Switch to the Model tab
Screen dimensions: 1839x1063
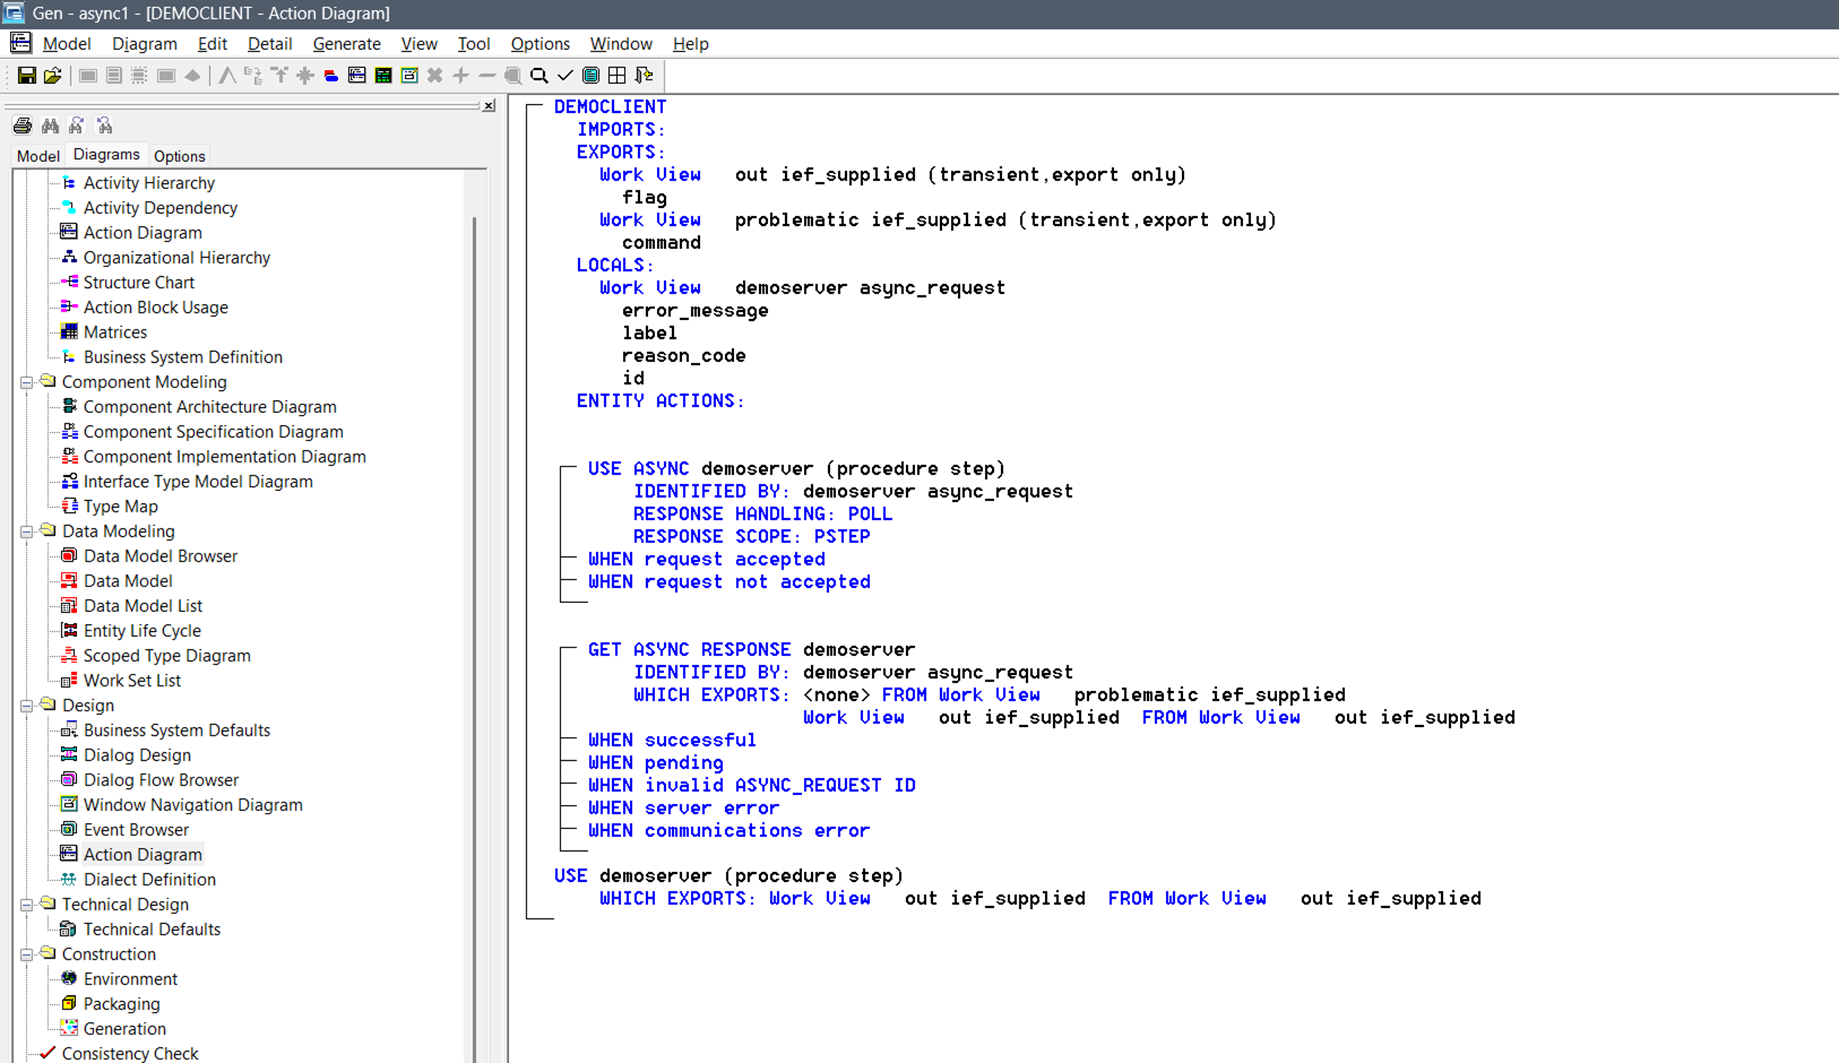tap(38, 156)
